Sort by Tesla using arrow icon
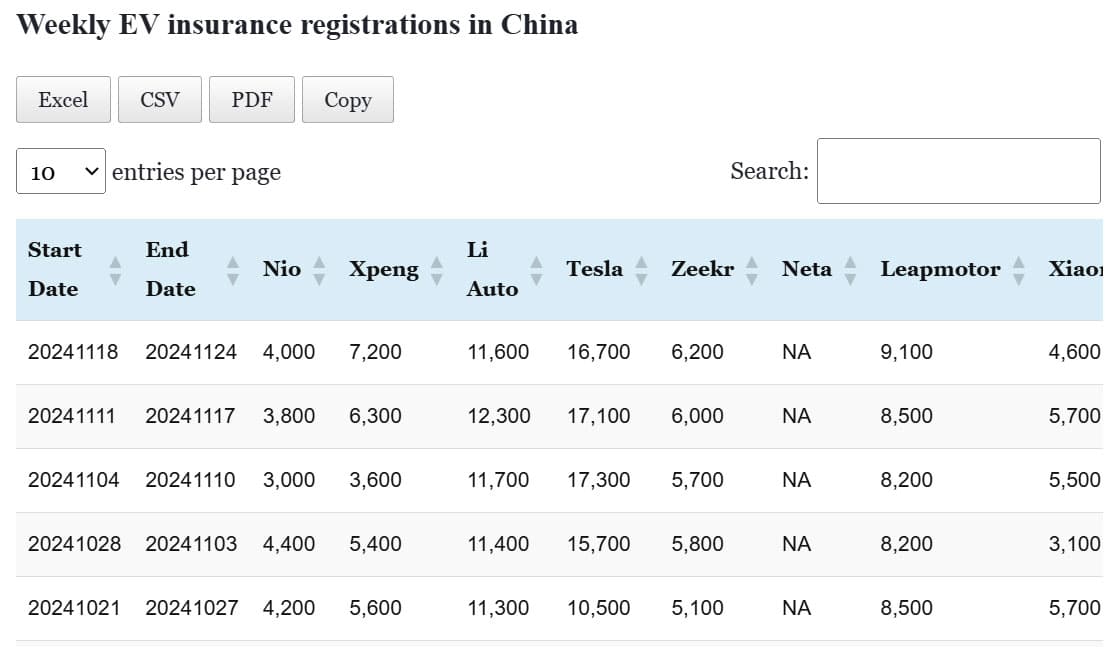 (x=641, y=269)
